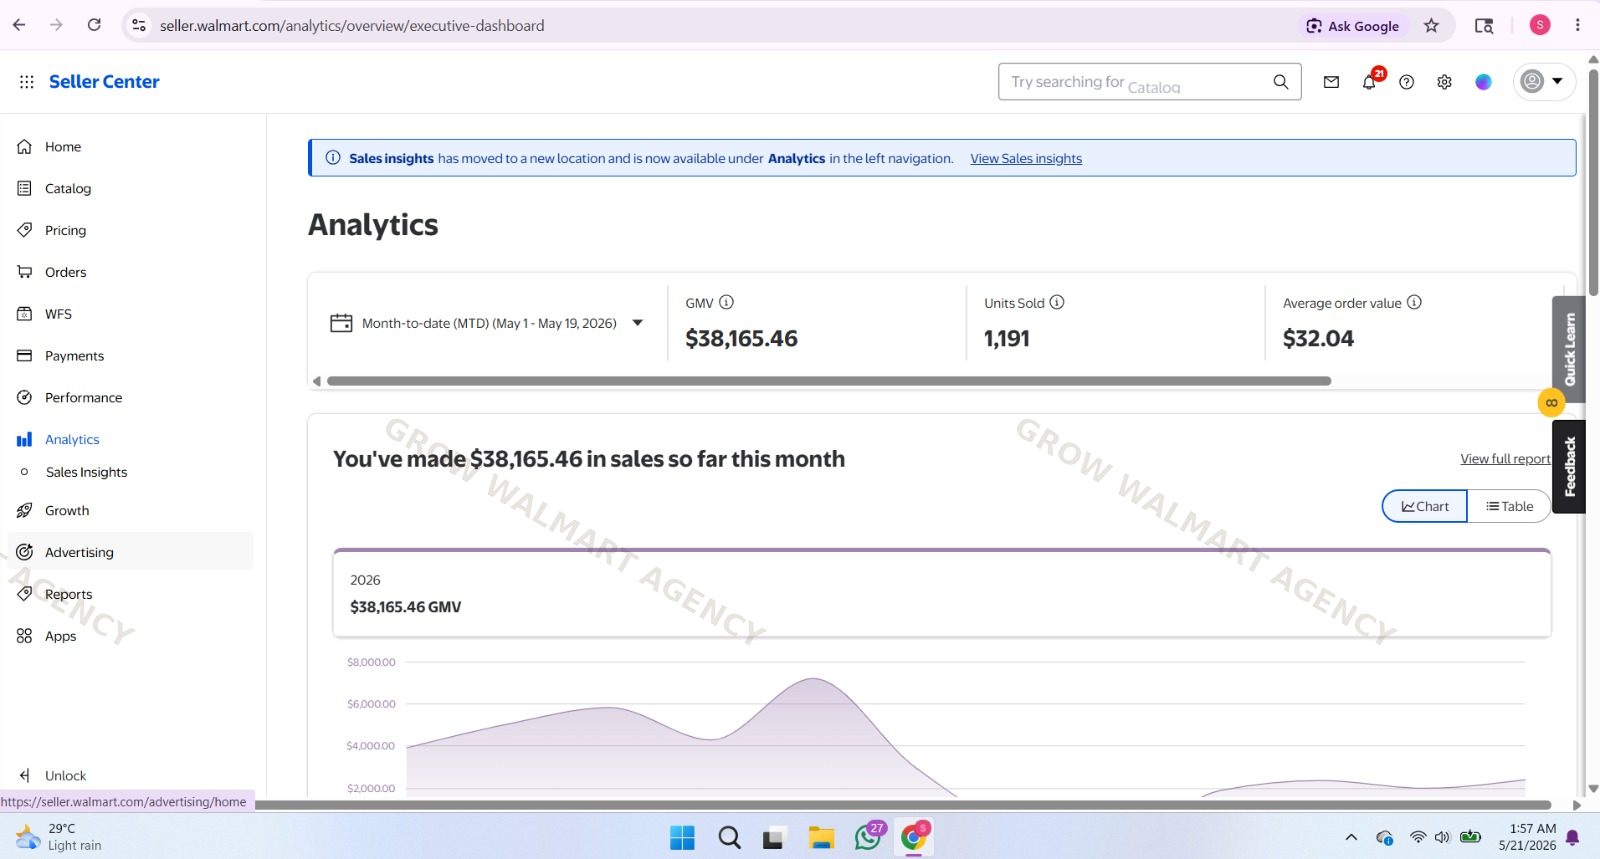Show Units Sold info icon
This screenshot has height=859, width=1600.
point(1057,303)
